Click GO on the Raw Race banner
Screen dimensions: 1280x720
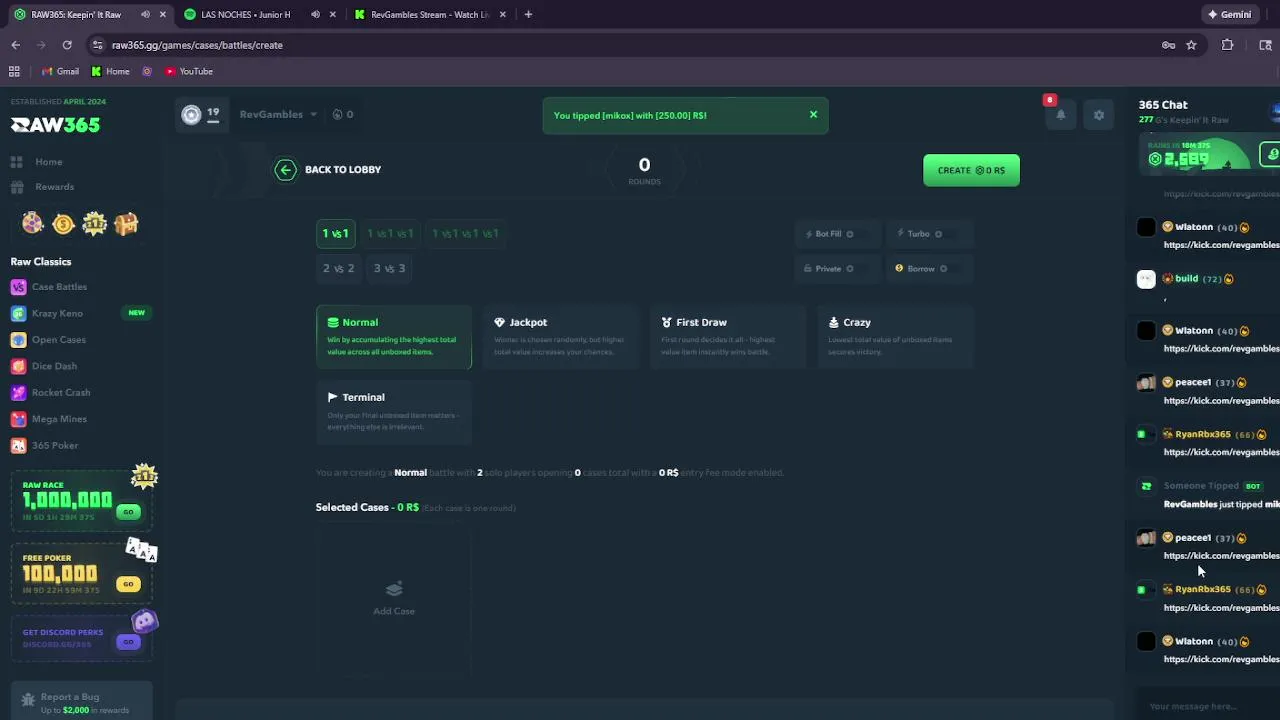[x=128, y=512]
